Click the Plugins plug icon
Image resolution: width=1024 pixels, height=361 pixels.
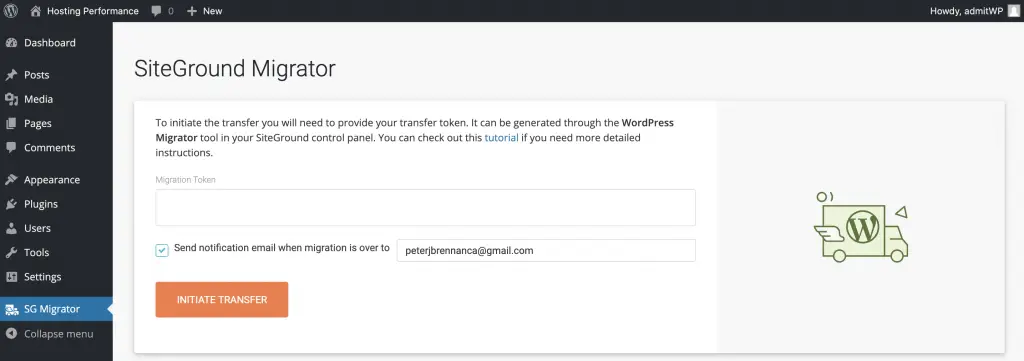click(x=11, y=204)
